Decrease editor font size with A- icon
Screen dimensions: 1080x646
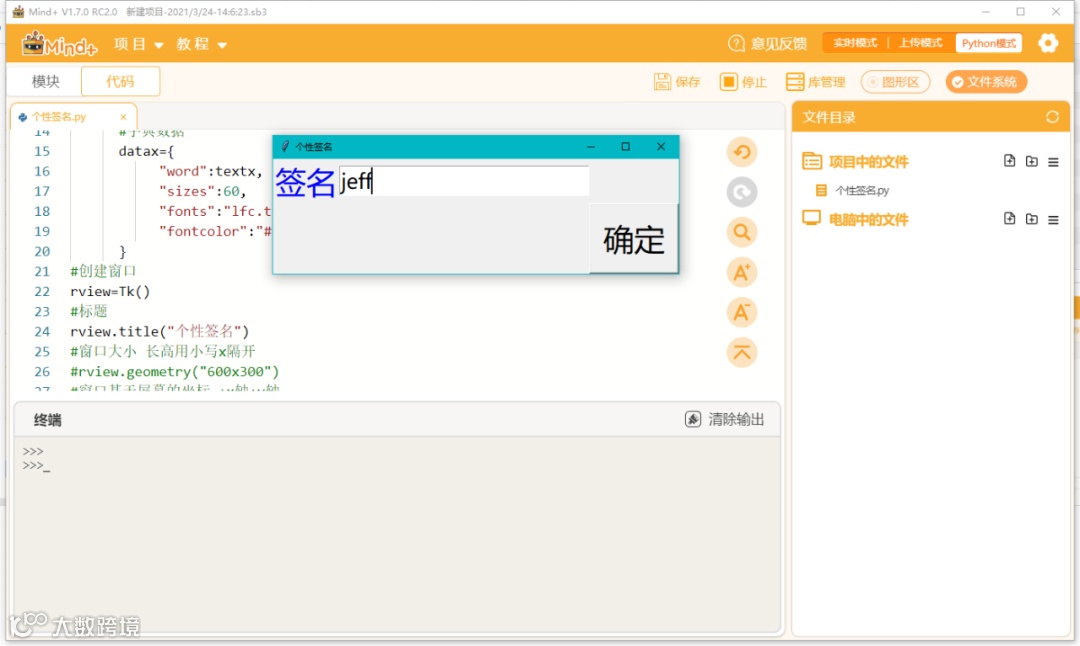point(742,313)
